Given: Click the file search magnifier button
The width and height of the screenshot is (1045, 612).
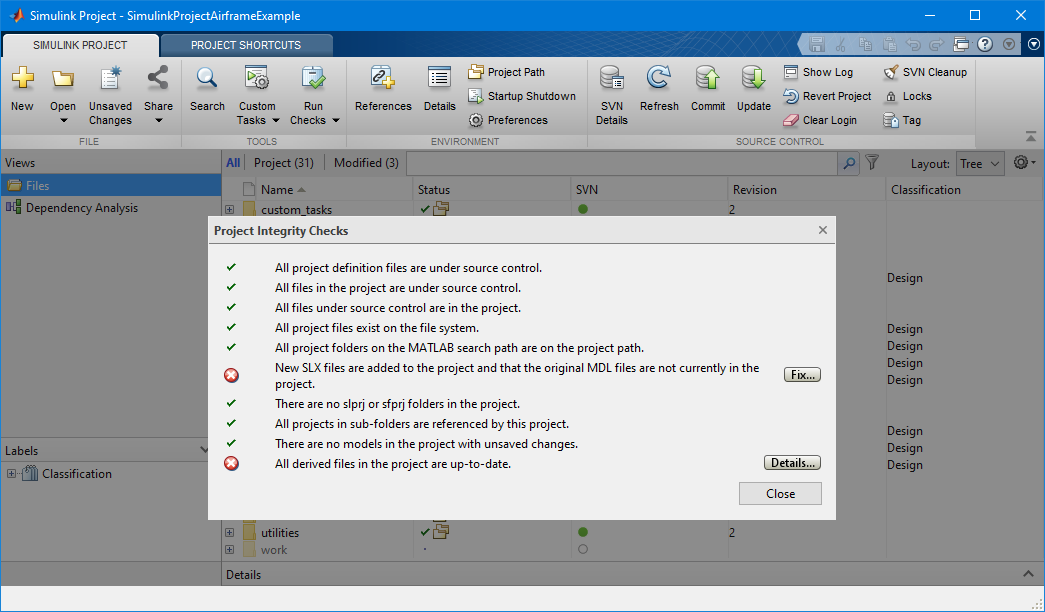Looking at the screenshot, I should [x=849, y=163].
